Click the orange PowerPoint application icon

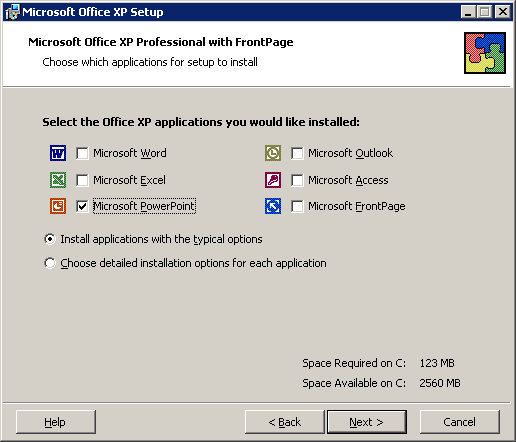pos(58,206)
